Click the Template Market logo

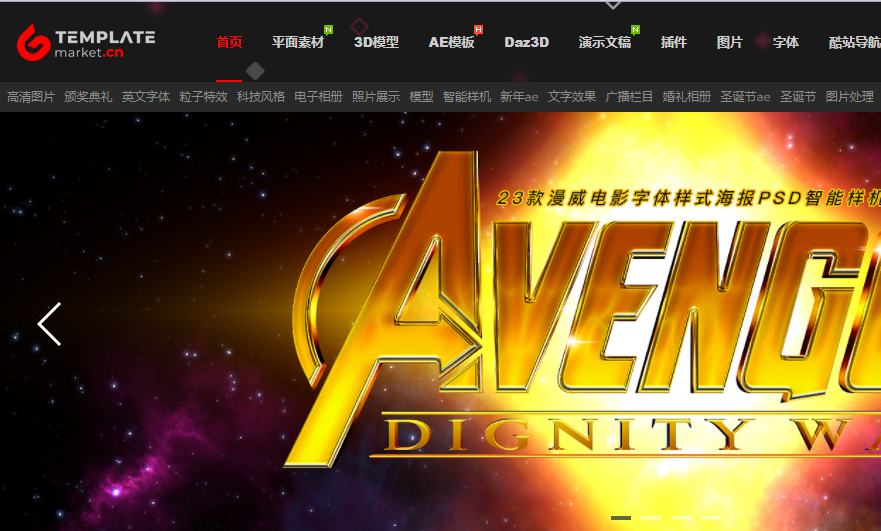[x=86, y=42]
